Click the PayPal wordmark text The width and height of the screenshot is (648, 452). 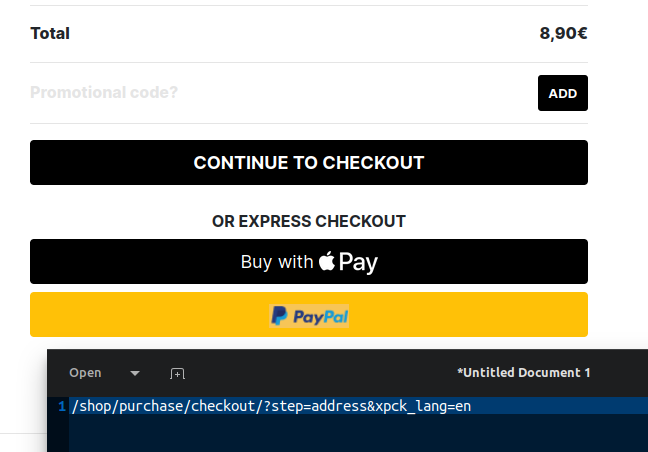(x=321, y=317)
